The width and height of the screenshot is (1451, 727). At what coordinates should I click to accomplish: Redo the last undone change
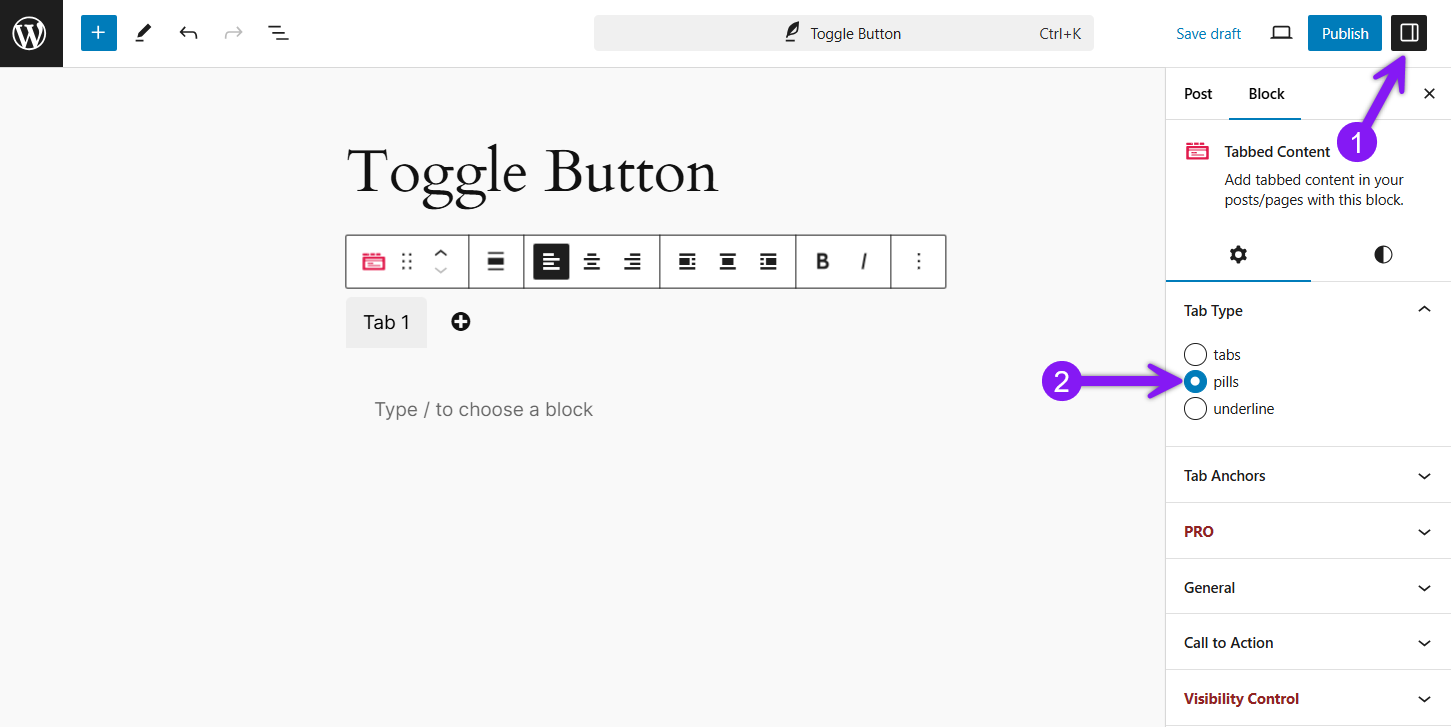click(x=233, y=33)
